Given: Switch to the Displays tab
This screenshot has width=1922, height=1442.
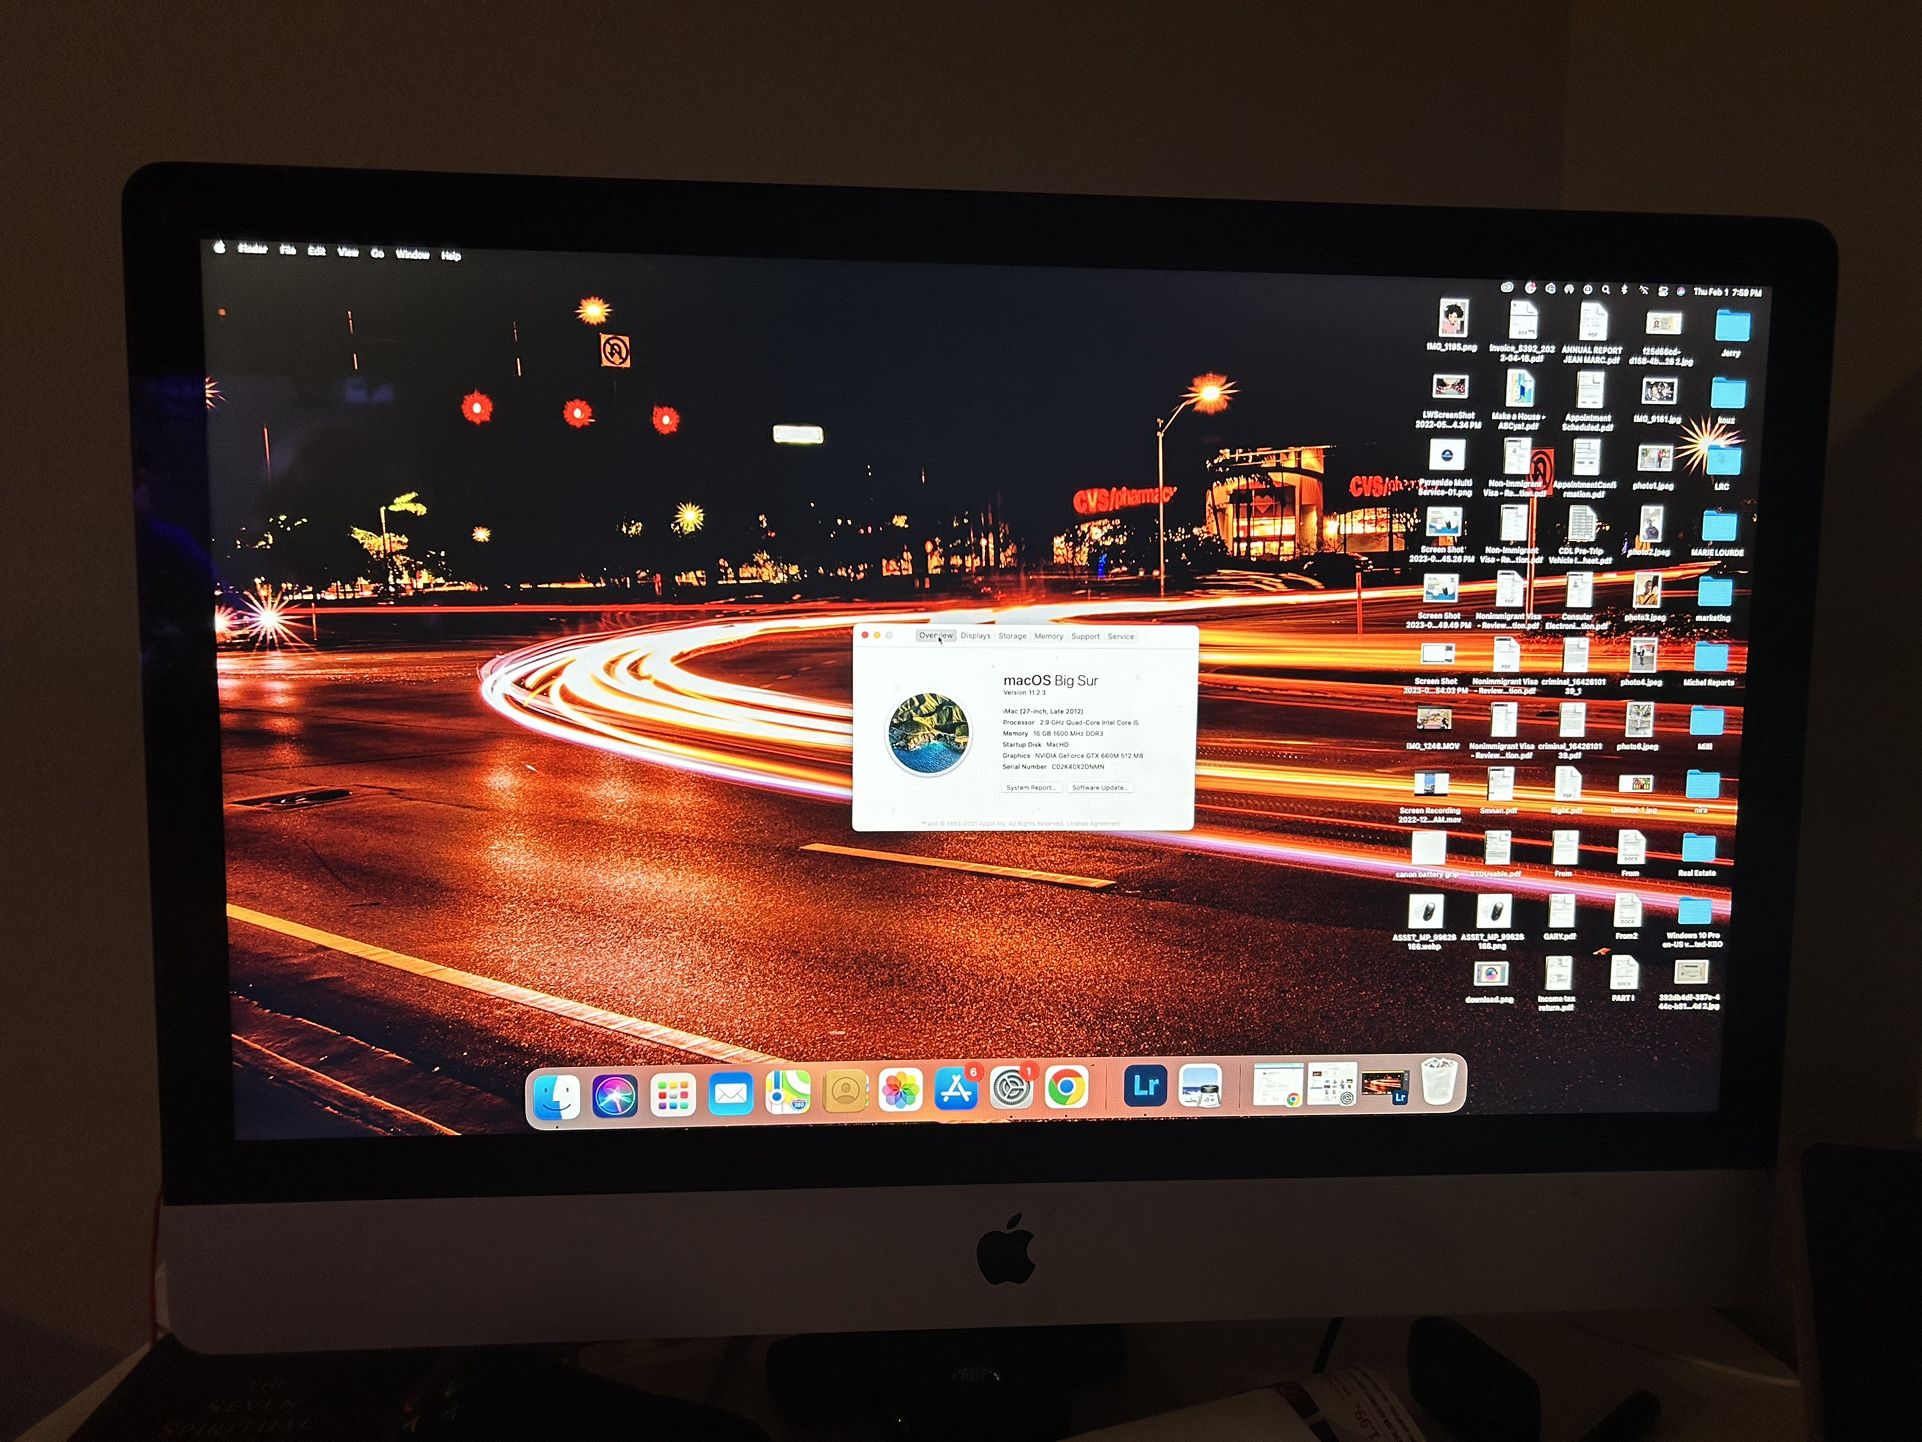Looking at the screenshot, I should pyautogui.click(x=975, y=636).
